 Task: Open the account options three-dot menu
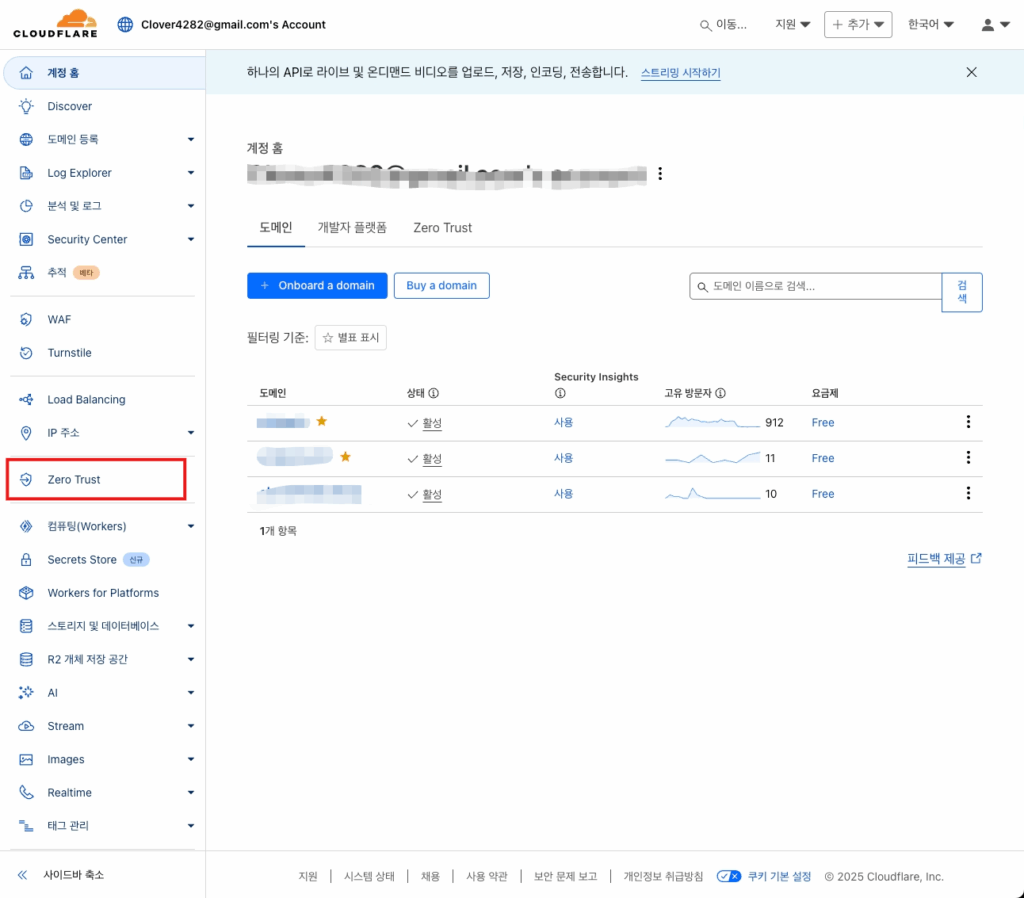click(x=660, y=173)
